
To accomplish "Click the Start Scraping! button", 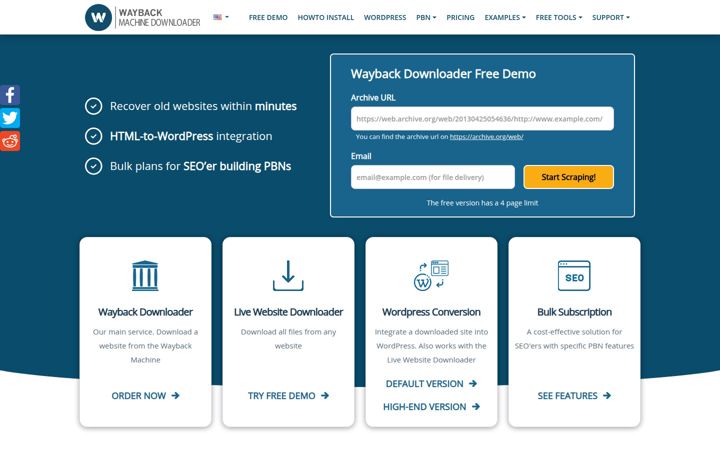I will 568,177.
